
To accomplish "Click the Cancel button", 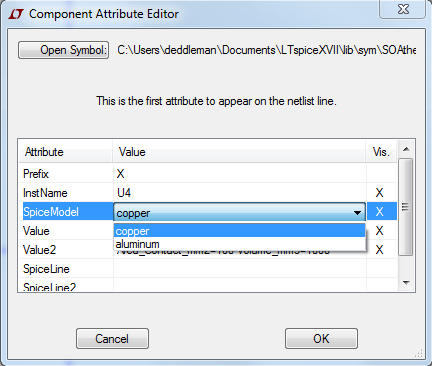I will [x=112, y=339].
